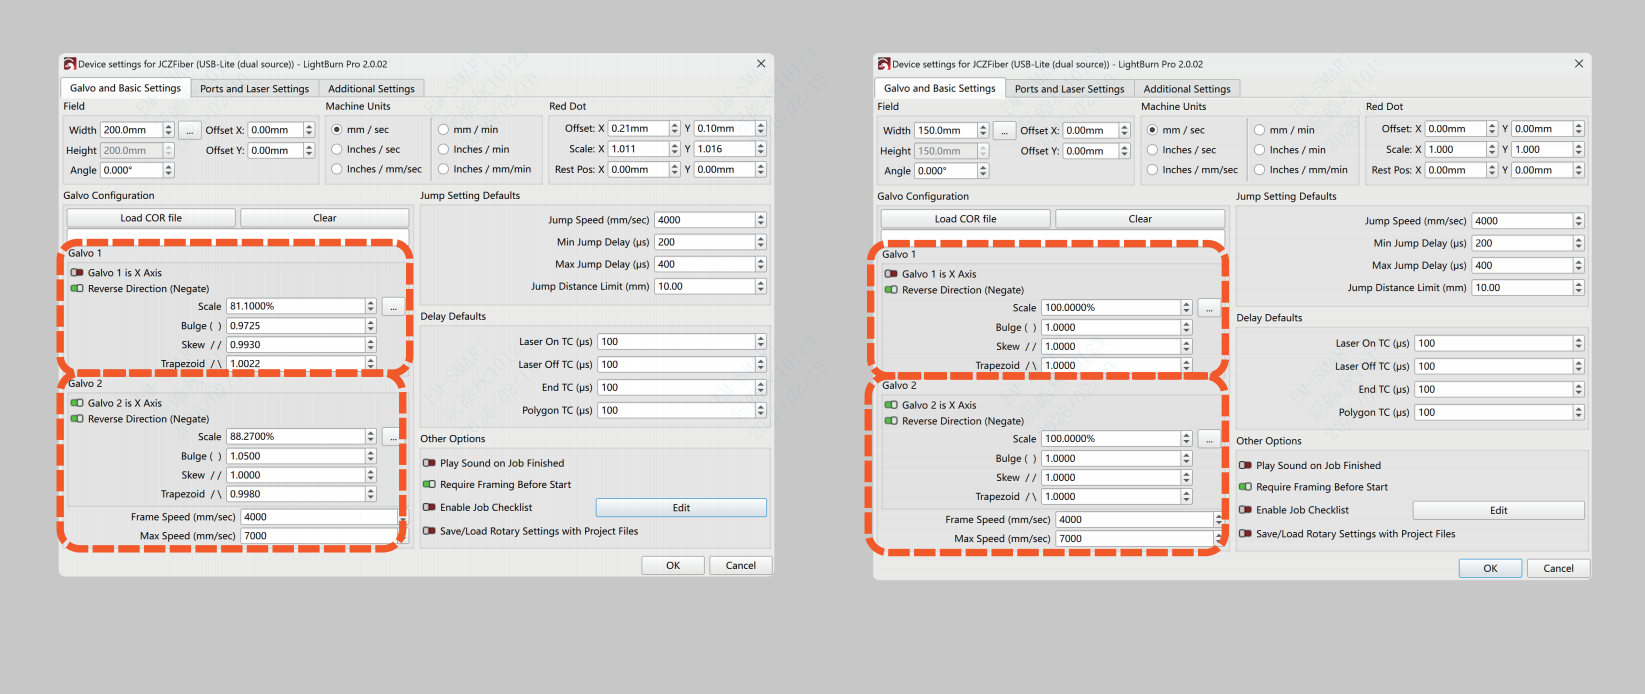1645x694 pixels.
Task: Select Galvo and Basic Settings tab in left window
Action: 125,88
